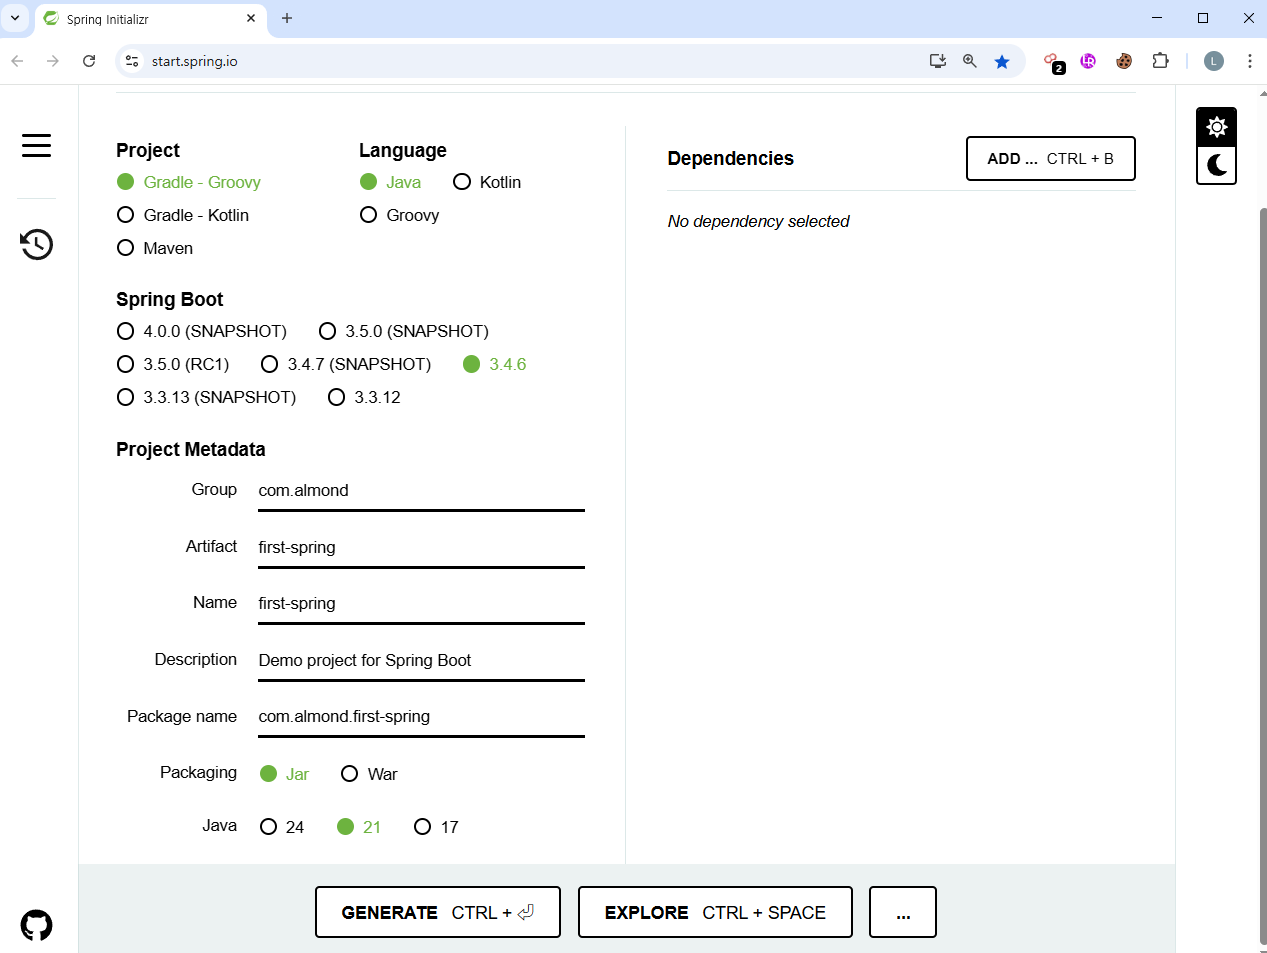The height and width of the screenshot is (953, 1267).
Task: Open the zoom magnifier icon
Action: (x=970, y=61)
